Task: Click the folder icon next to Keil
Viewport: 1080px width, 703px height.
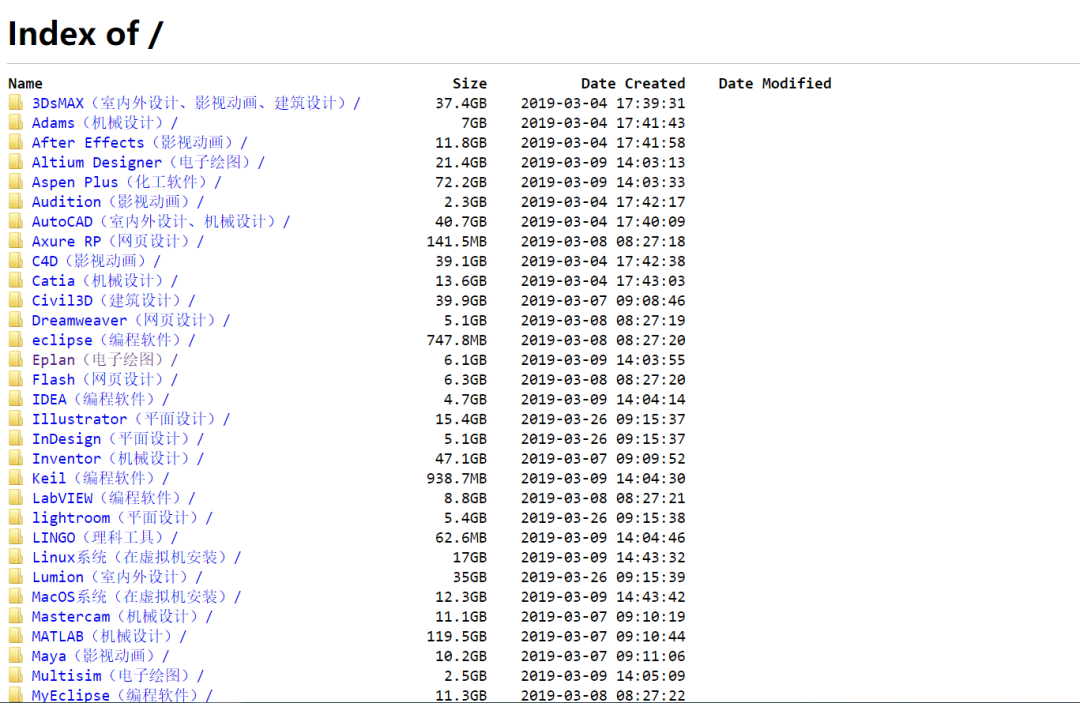Action: point(16,478)
